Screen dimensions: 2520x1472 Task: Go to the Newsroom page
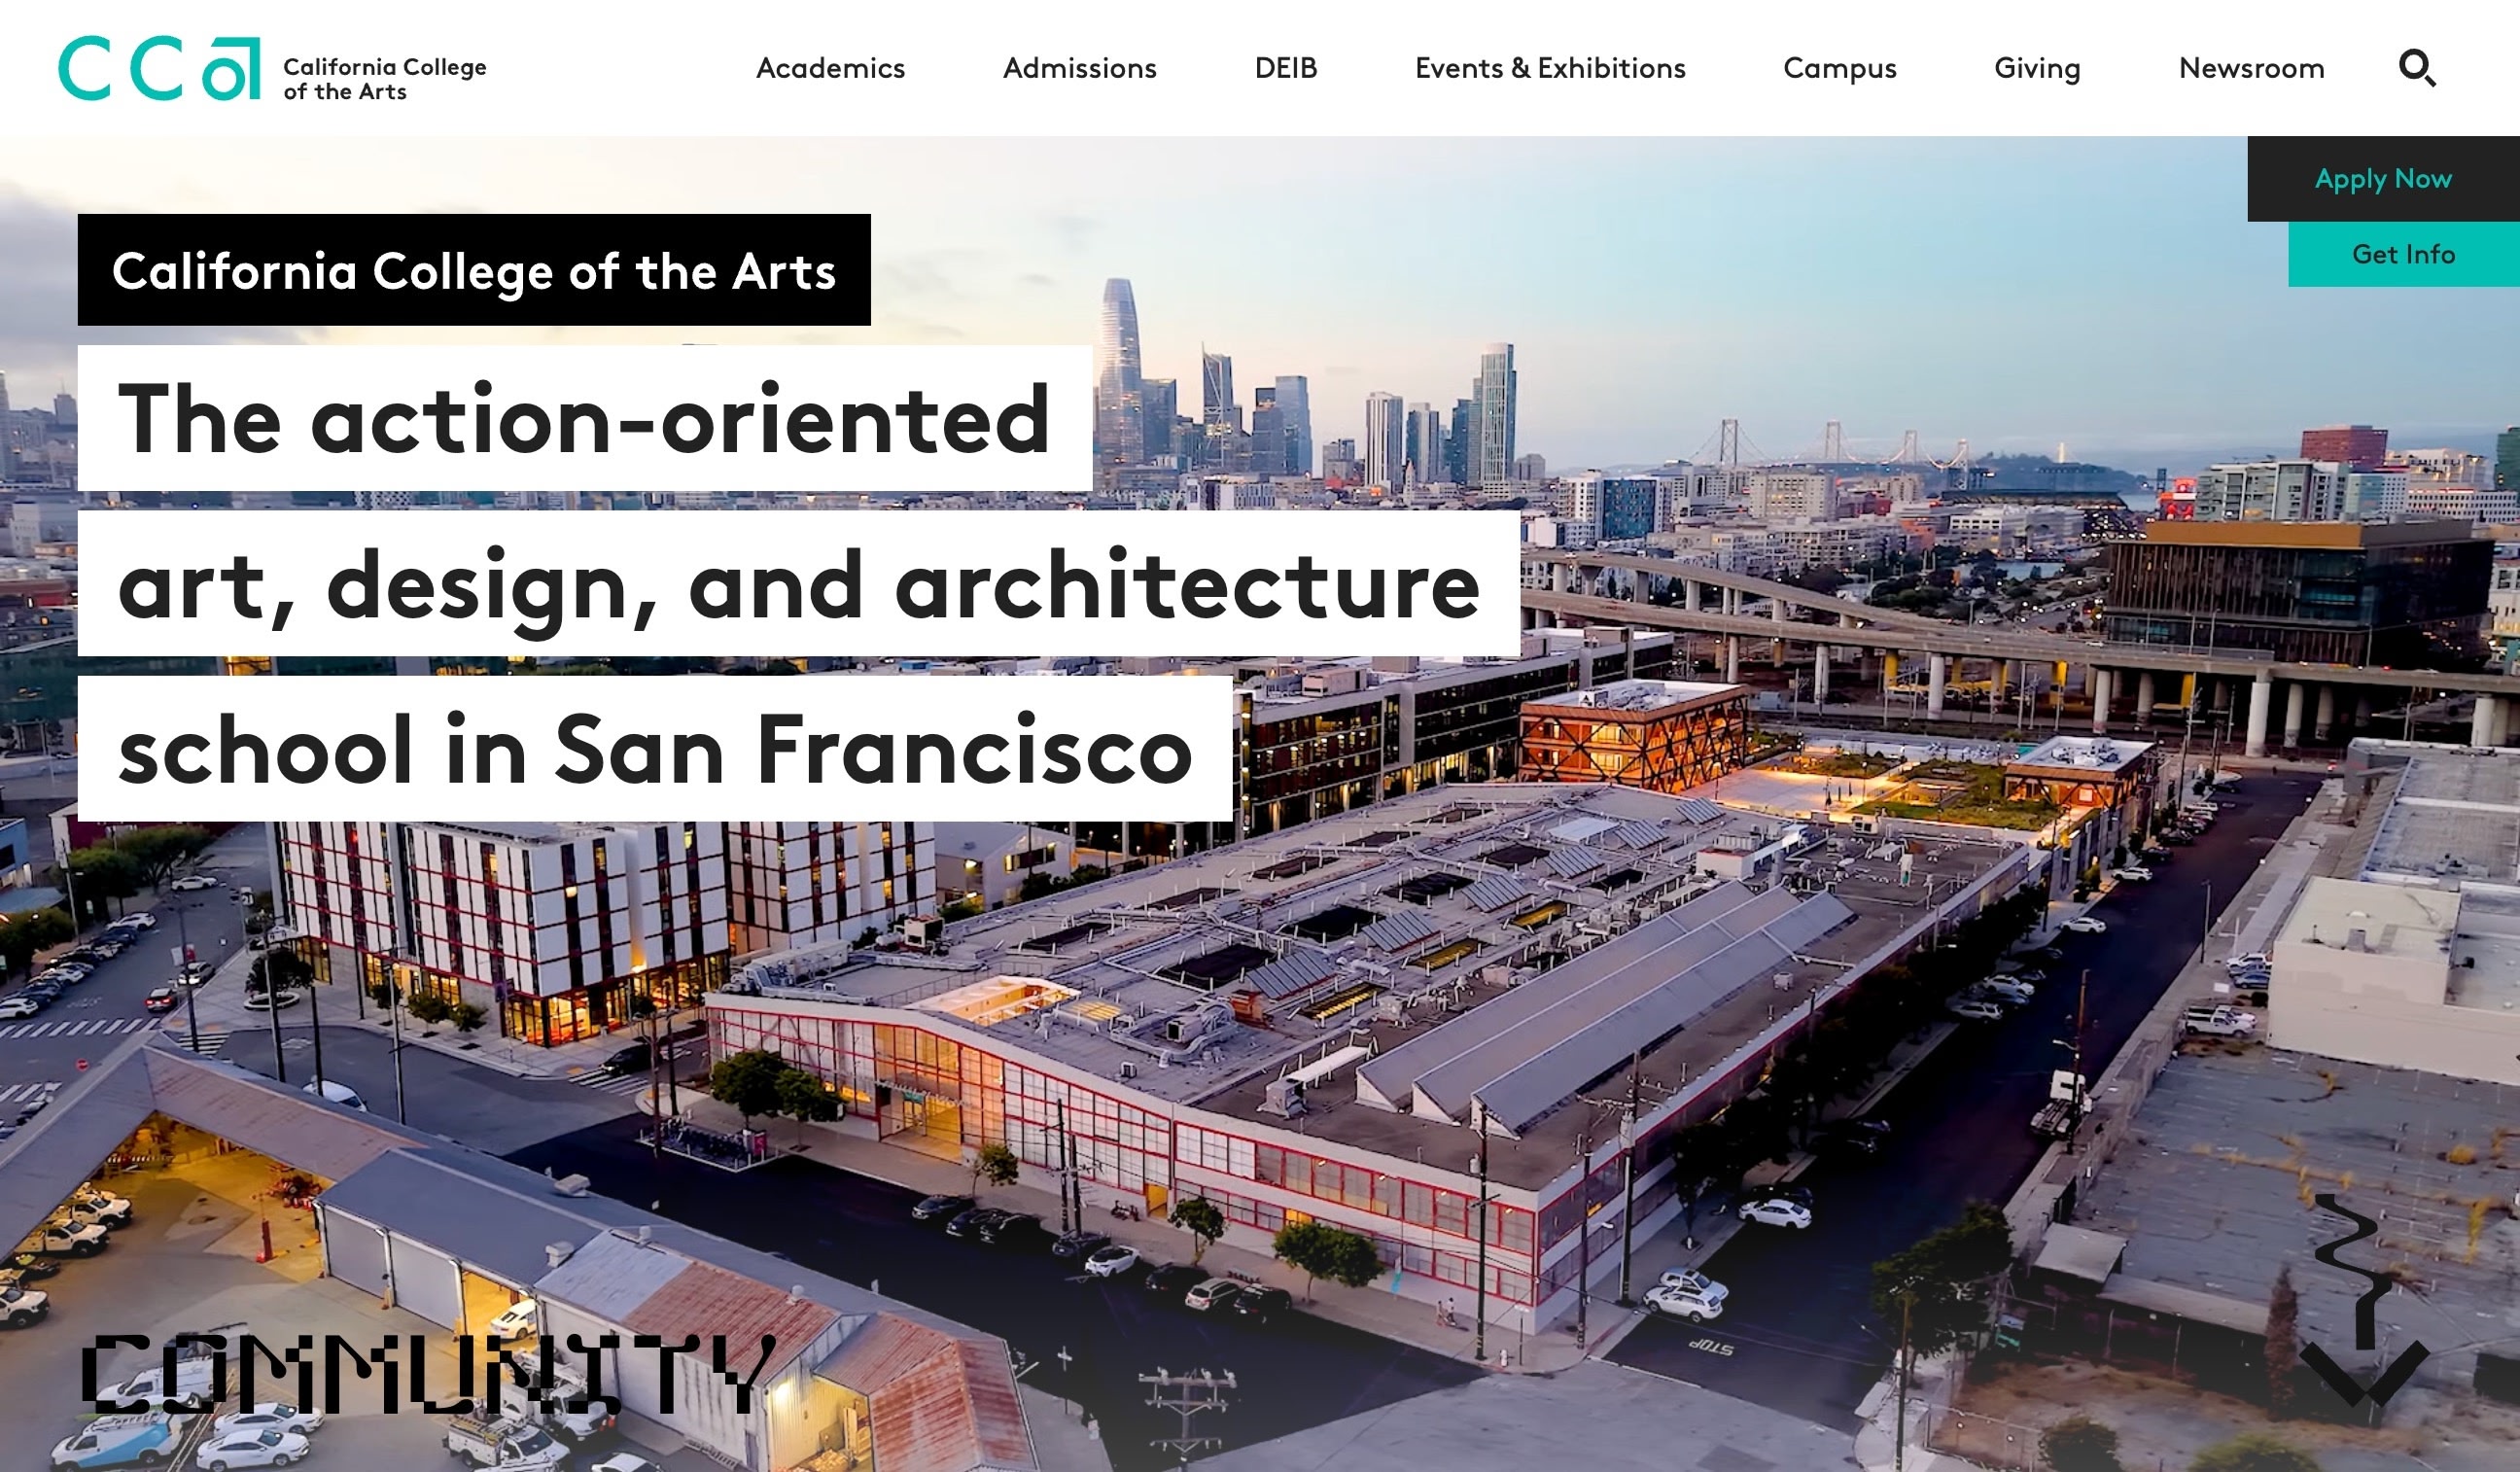point(2251,68)
